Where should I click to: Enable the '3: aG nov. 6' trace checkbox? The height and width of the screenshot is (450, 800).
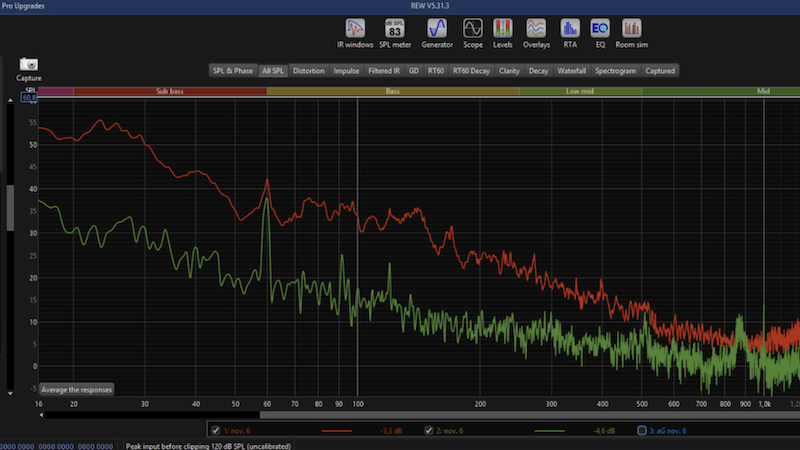(641, 430)
